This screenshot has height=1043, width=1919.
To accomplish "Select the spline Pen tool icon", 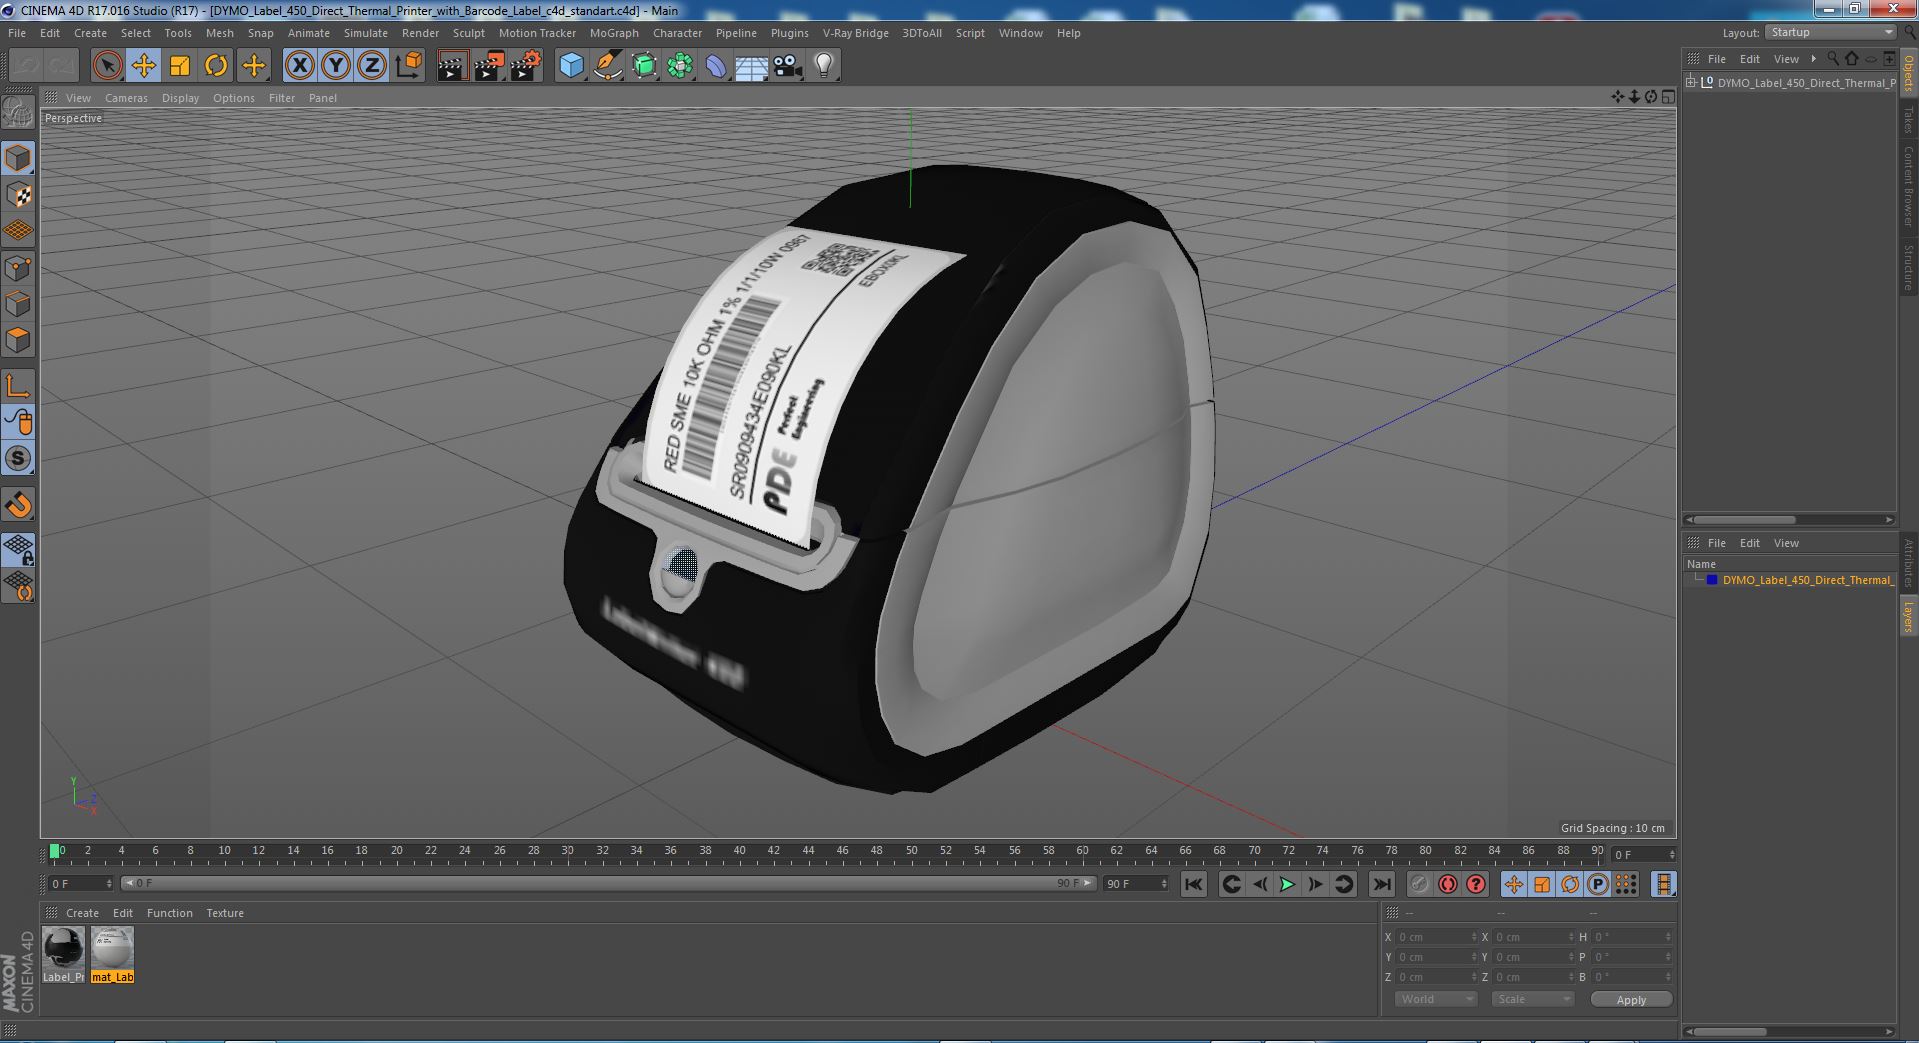I will [x=607, y=66].
